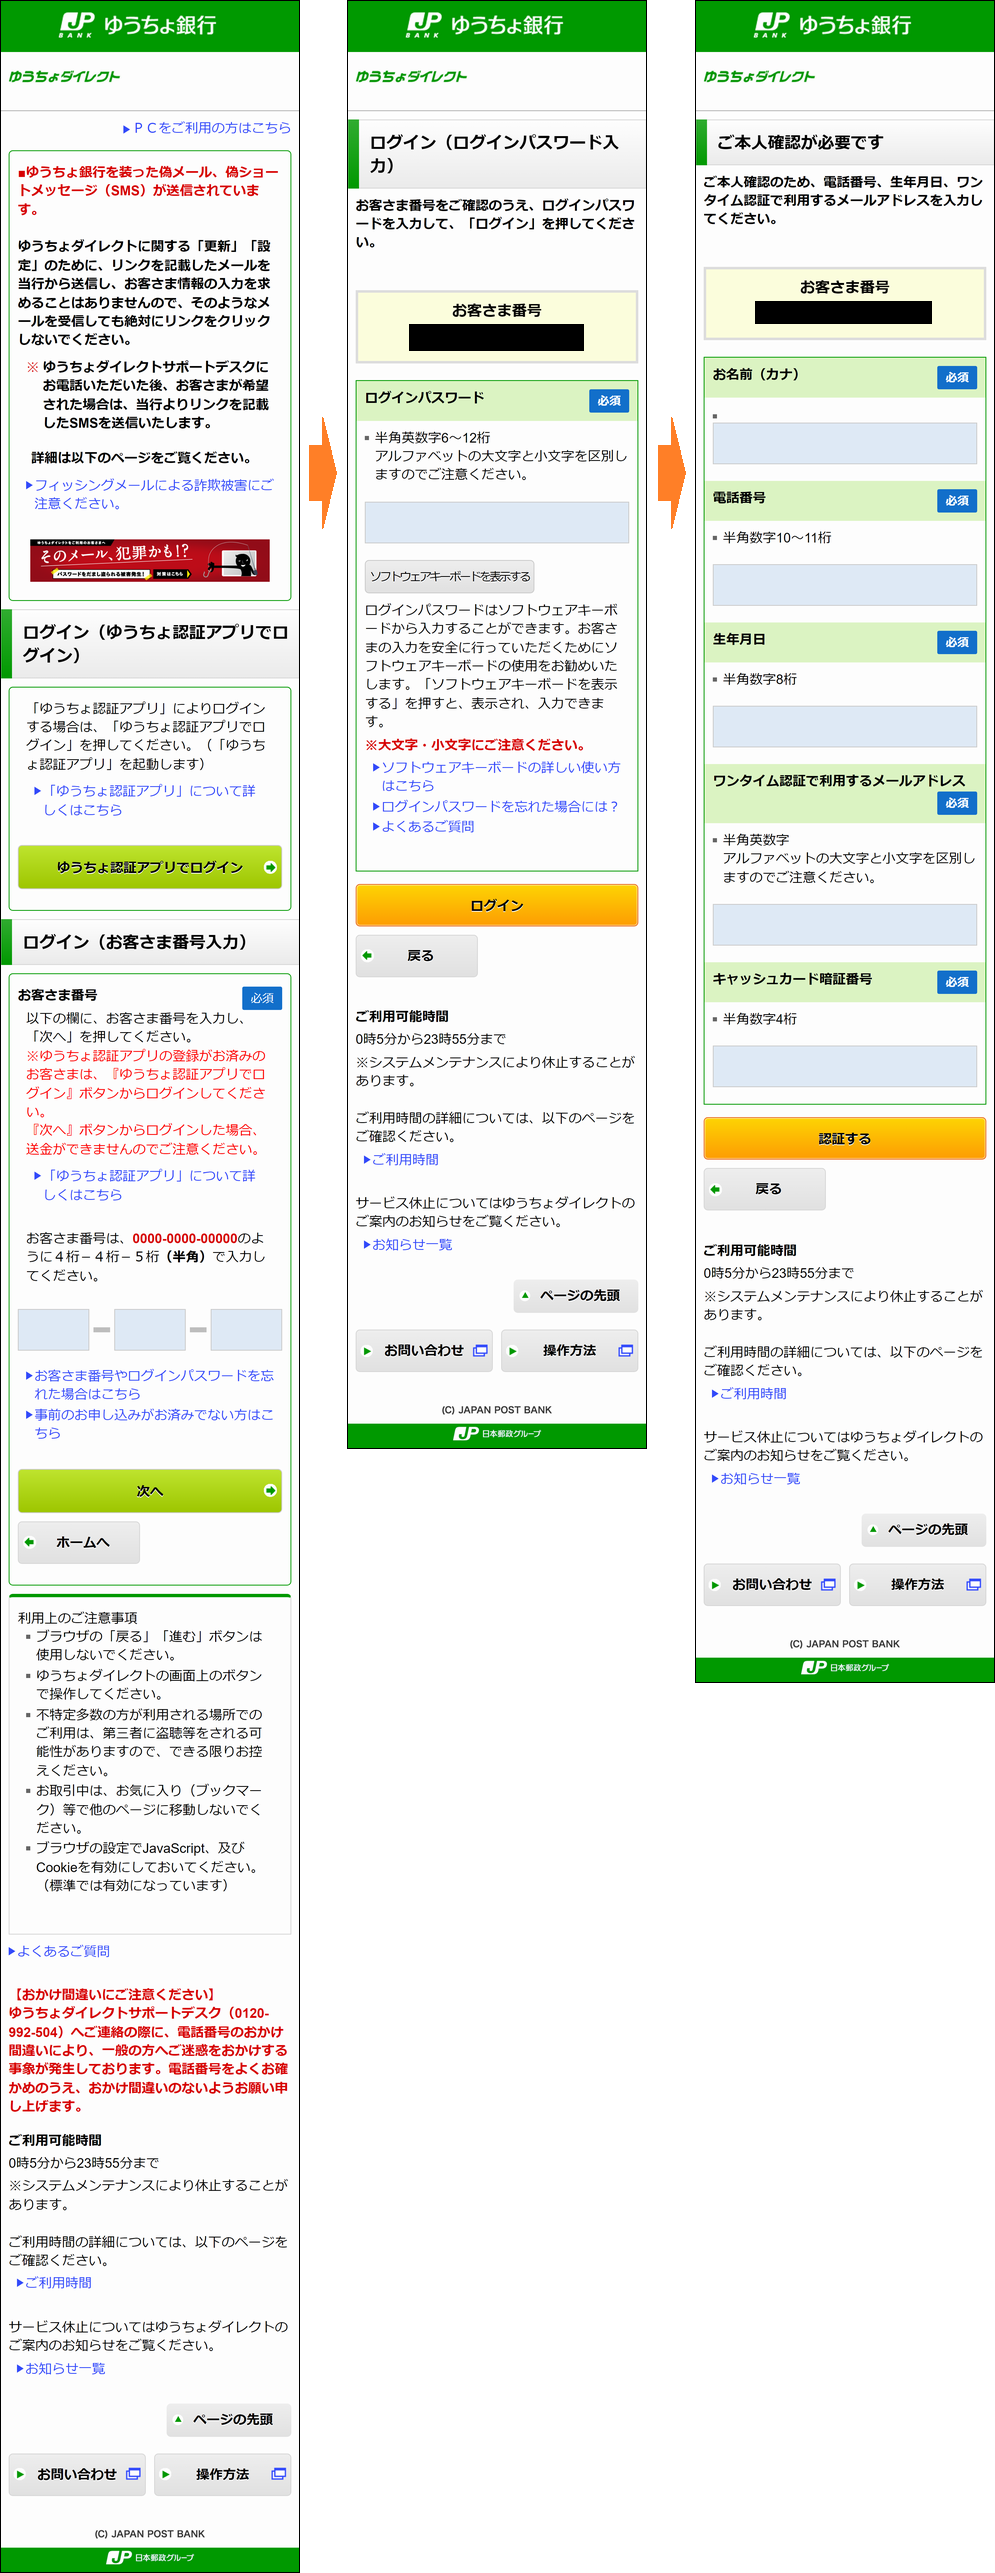Click the 電話番号 input field

(x=844, y=584)
